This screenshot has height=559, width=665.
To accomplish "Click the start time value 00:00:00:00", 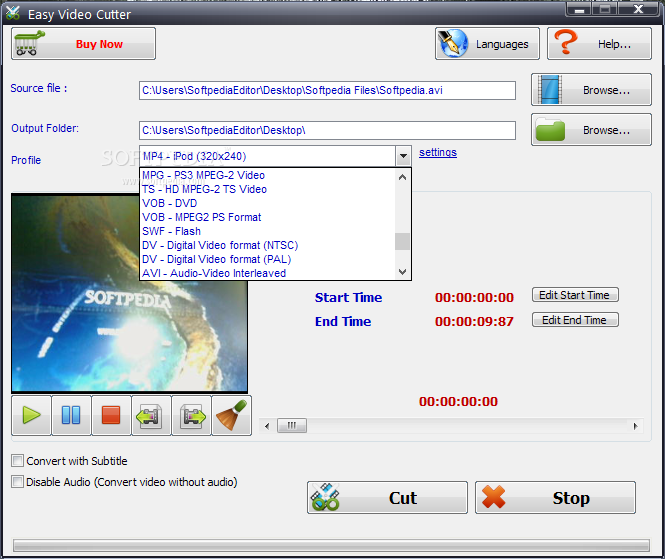I will (474, 298).
